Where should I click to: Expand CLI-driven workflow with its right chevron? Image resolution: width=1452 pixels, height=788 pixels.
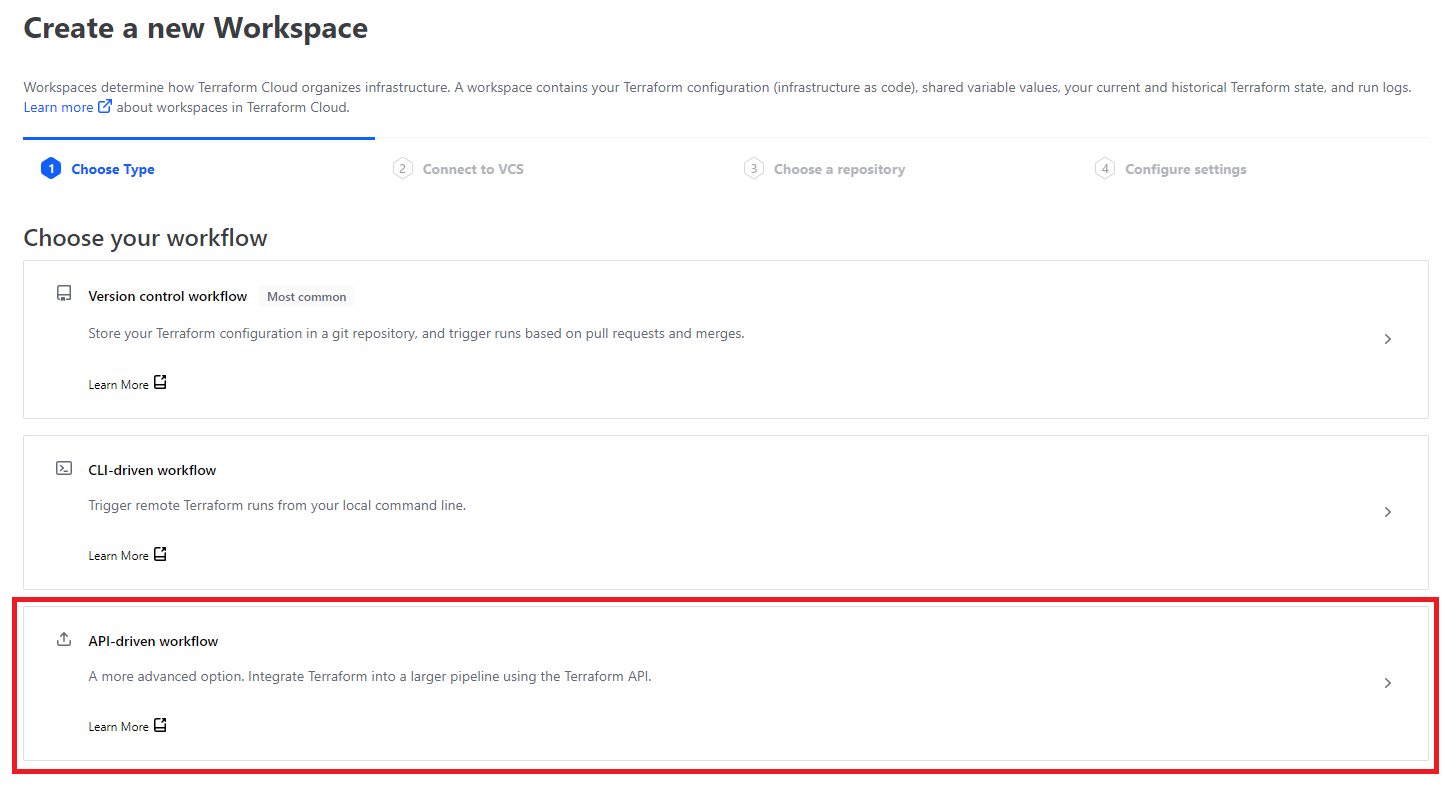pyautogui.click(x=1387, y=511)
